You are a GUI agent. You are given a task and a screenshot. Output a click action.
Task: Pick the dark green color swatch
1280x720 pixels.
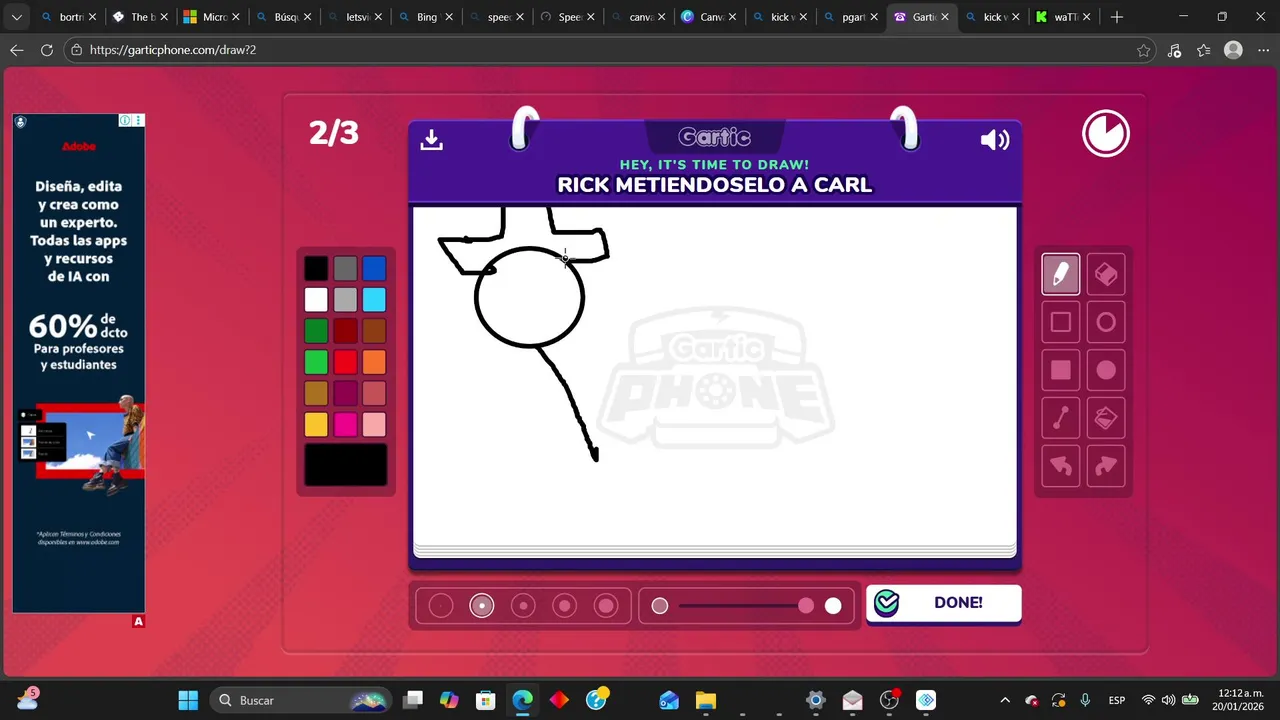(x=316, y=331)
